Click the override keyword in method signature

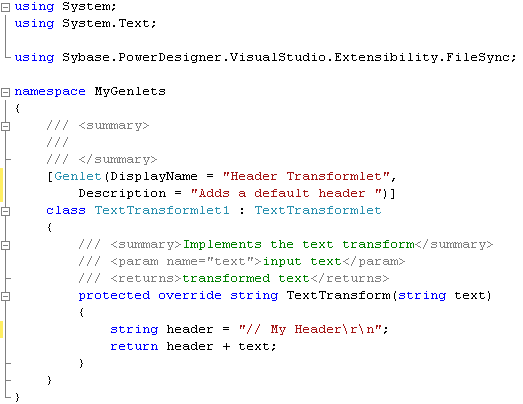click(190, 295)
